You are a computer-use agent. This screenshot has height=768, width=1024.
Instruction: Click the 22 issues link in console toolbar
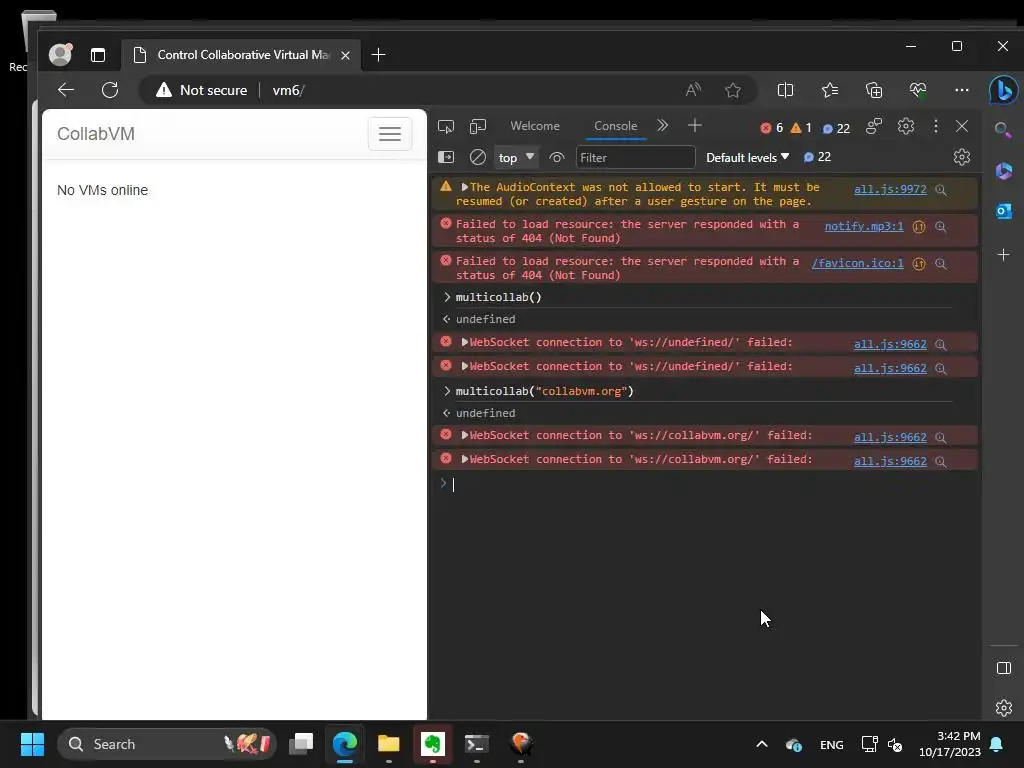(x=817, y=157)
